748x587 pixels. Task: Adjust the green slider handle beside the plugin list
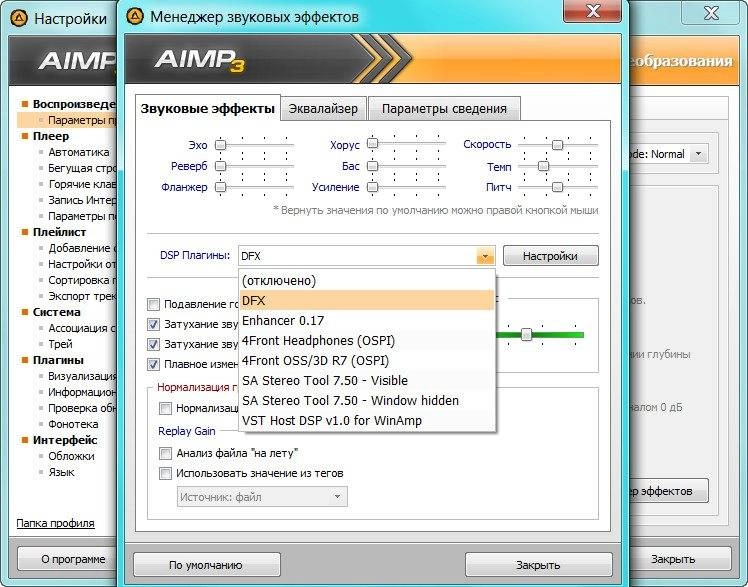[x=526, y=334]
